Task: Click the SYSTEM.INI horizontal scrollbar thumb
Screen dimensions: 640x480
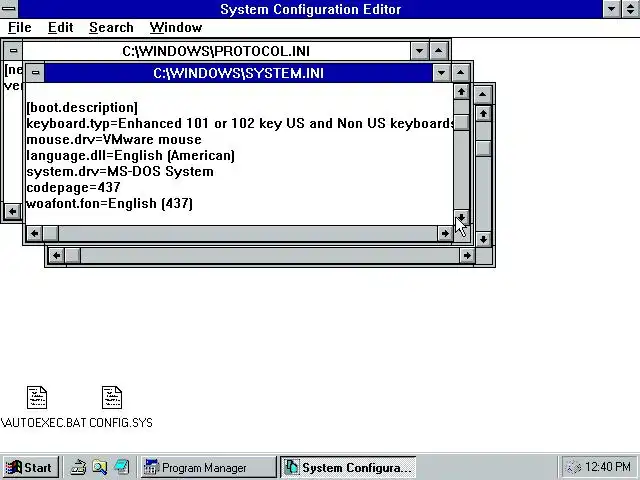Action: point(51,233)
